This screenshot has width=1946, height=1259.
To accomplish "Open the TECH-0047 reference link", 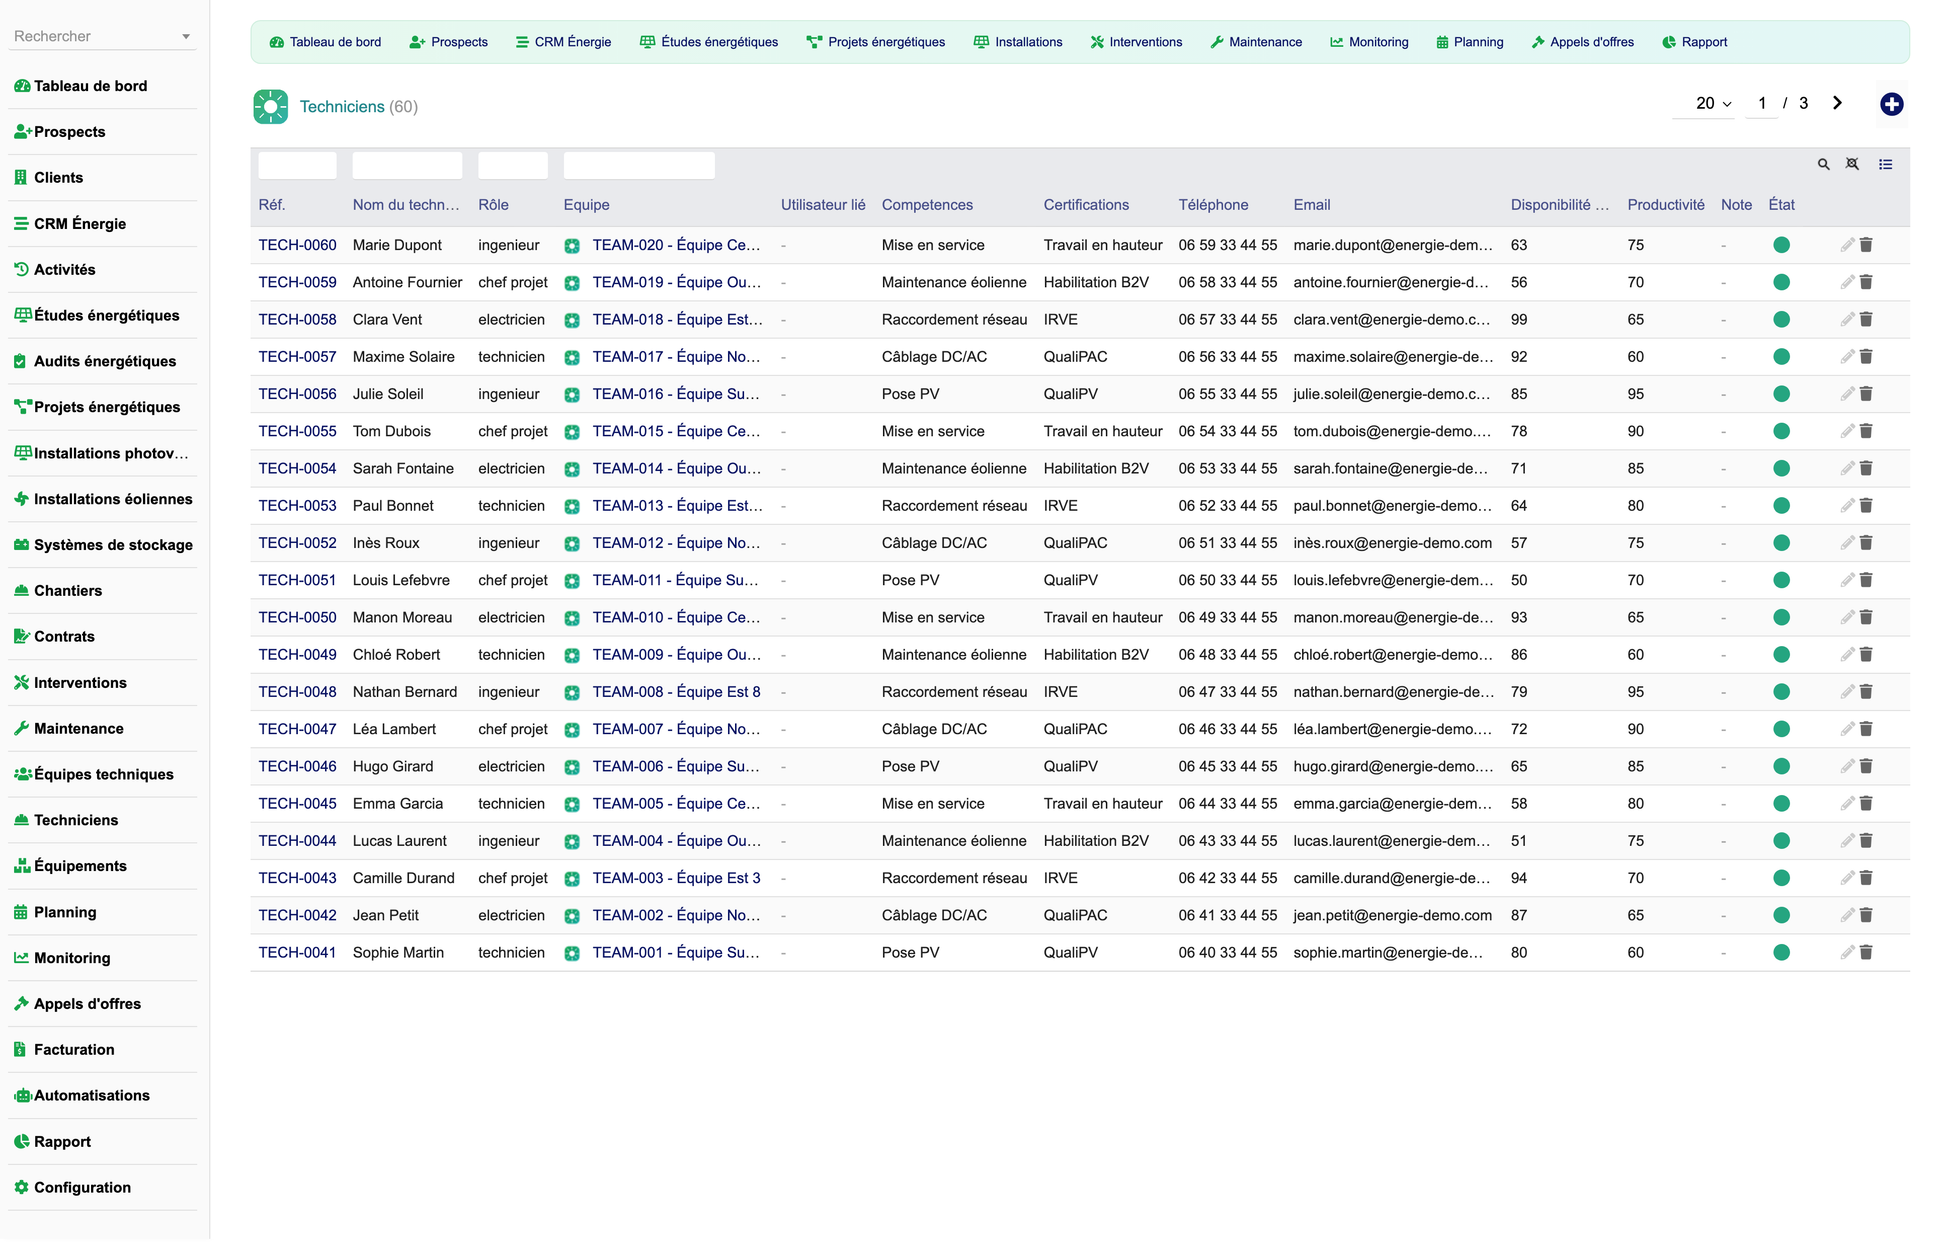I will tap(297, 729).
